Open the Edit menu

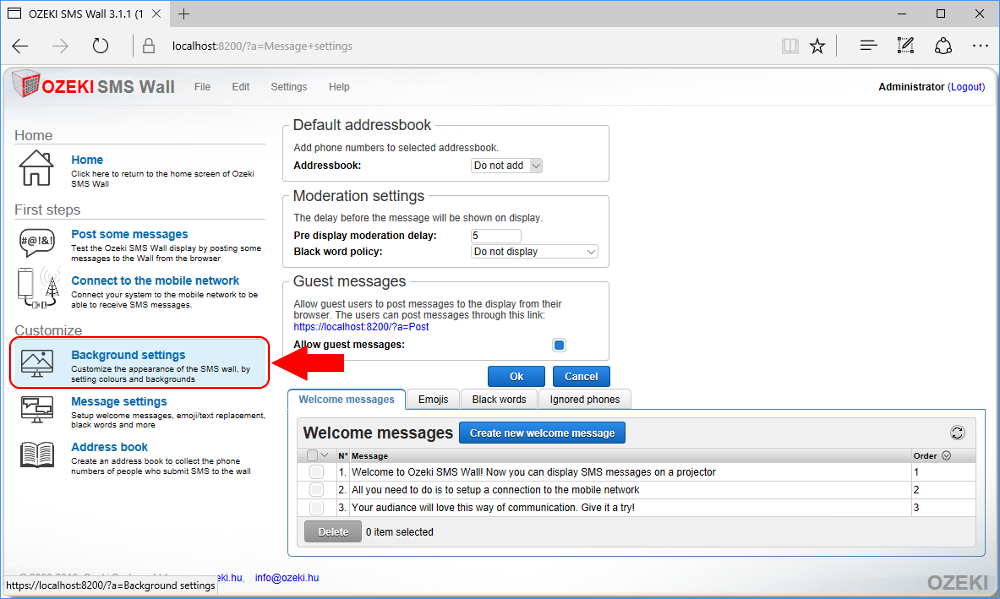coord(240,87)
